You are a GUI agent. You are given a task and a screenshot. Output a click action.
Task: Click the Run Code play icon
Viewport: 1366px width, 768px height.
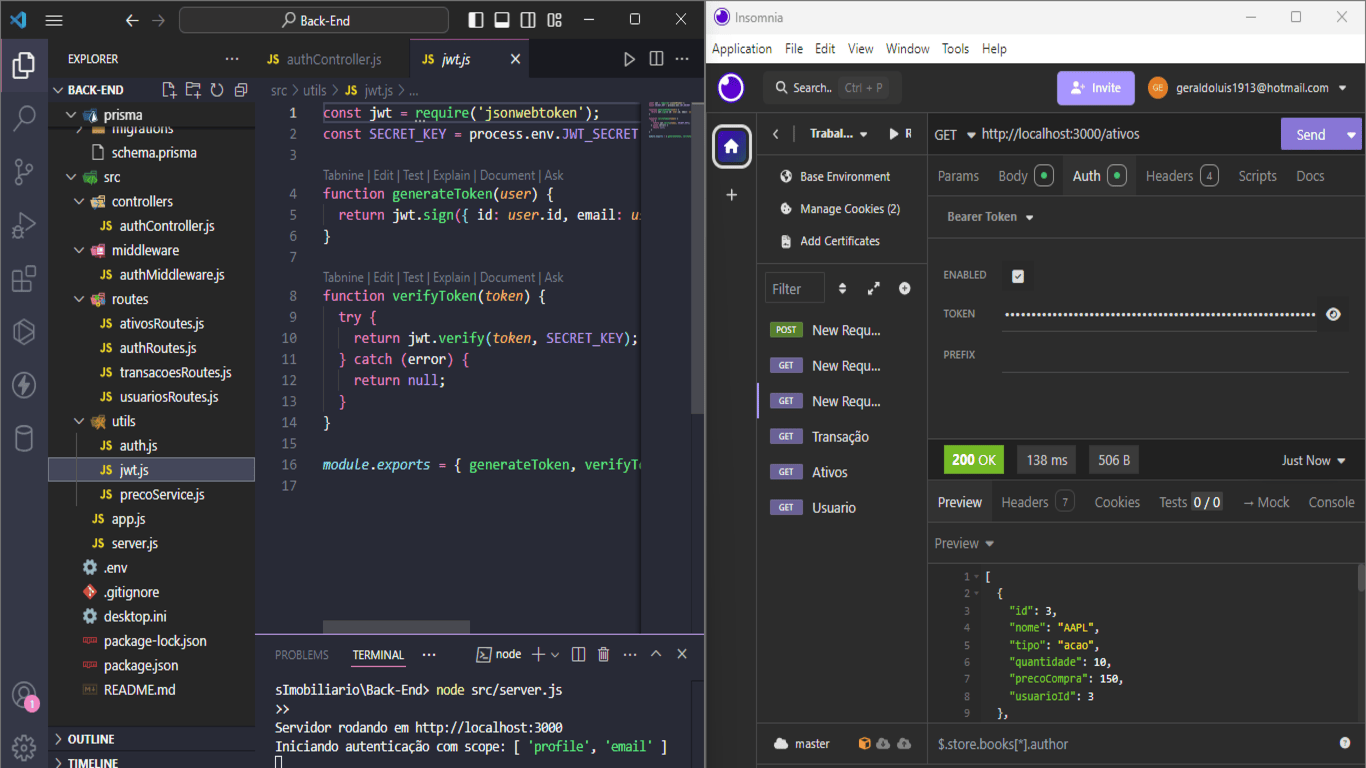[x=629, y=60]
